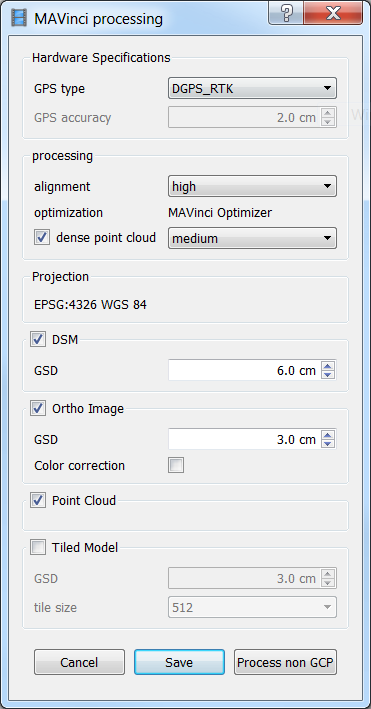Click the Process non GCP button
The image size is (371, 709).
pyautogui.click(x=285, y=662)
